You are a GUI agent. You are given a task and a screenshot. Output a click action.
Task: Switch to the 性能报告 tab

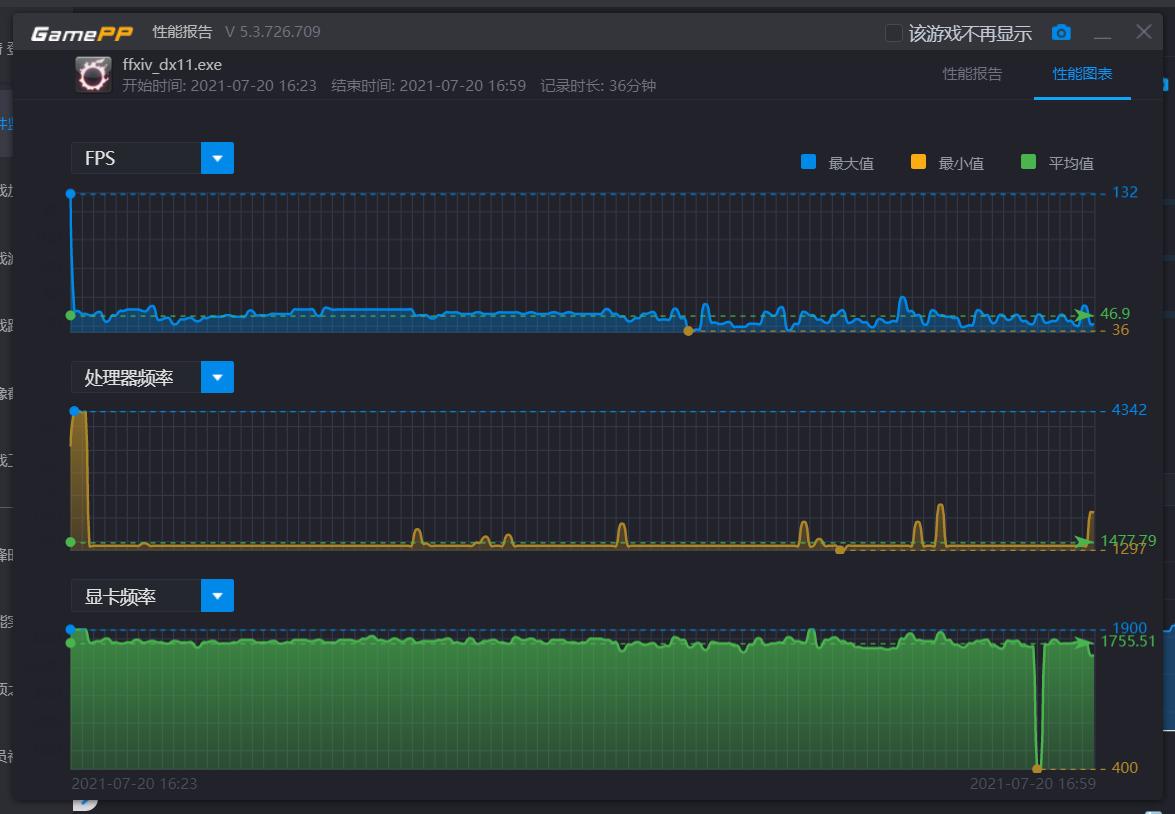[972, 74]
